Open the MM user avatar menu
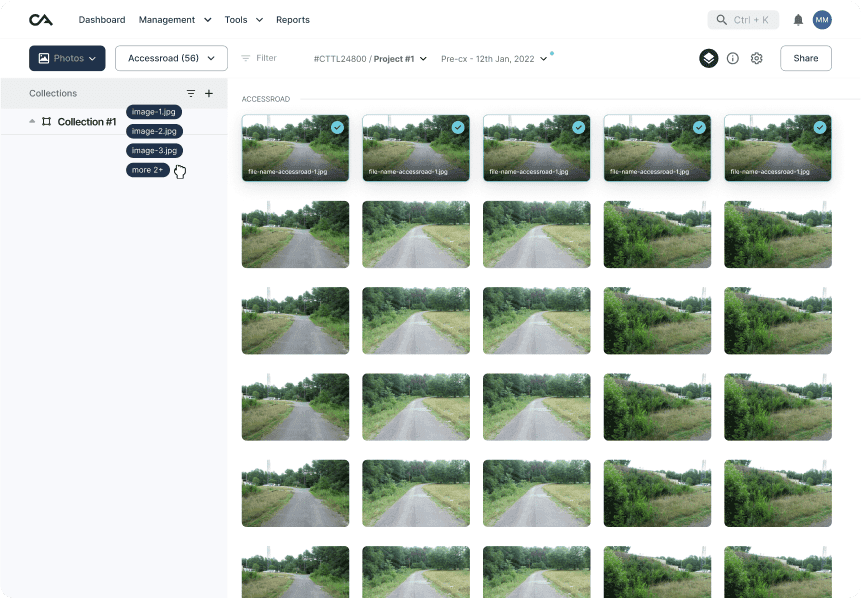The height and width of the screenshot is (598, 861). (x=822, y=20)
